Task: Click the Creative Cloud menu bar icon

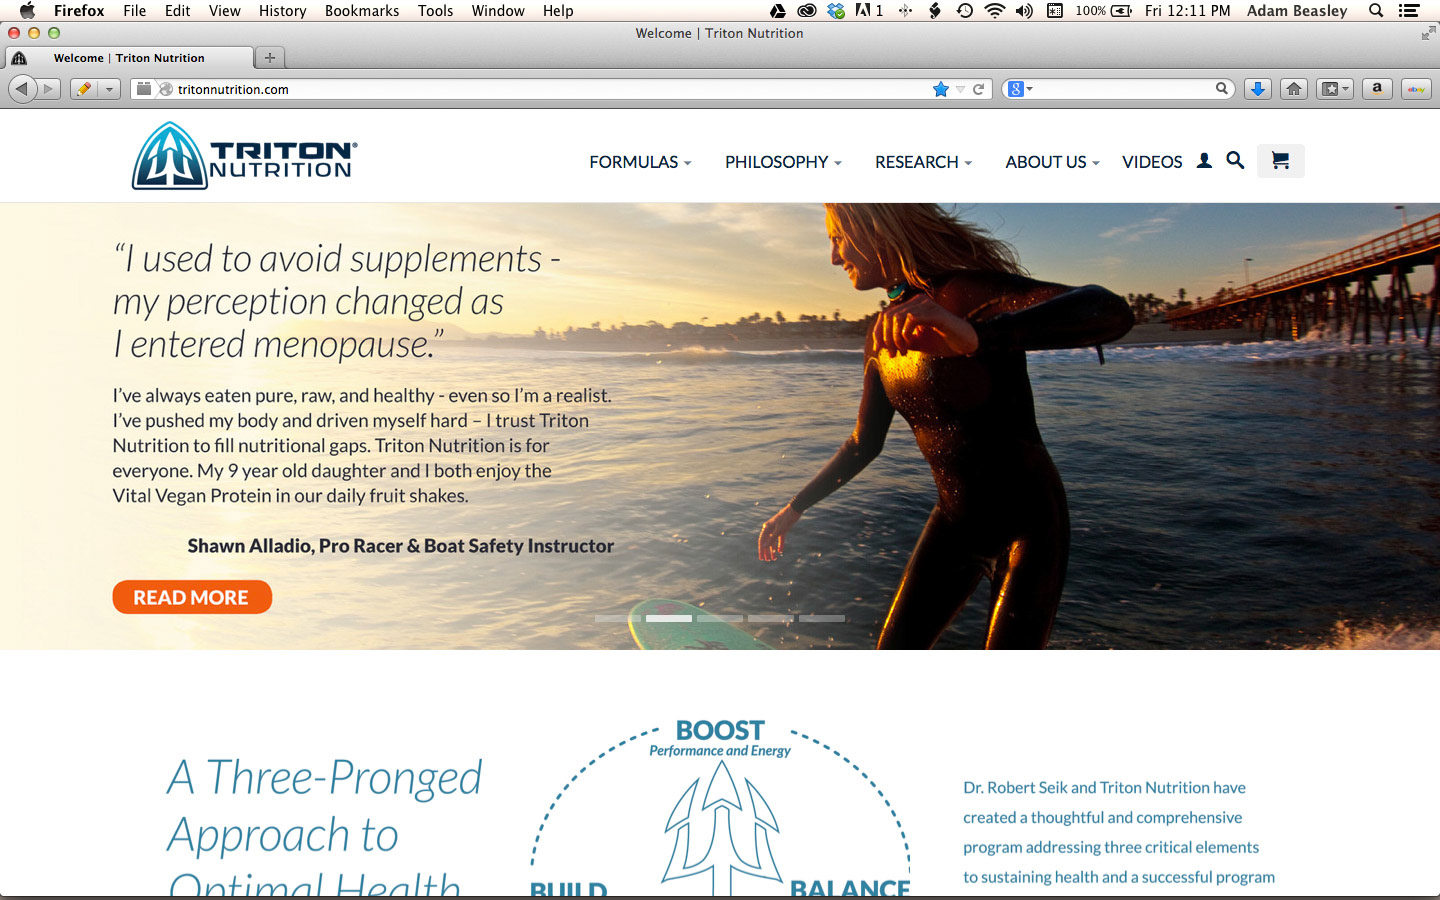Action: pyautogui.click(x=806, y=11)
